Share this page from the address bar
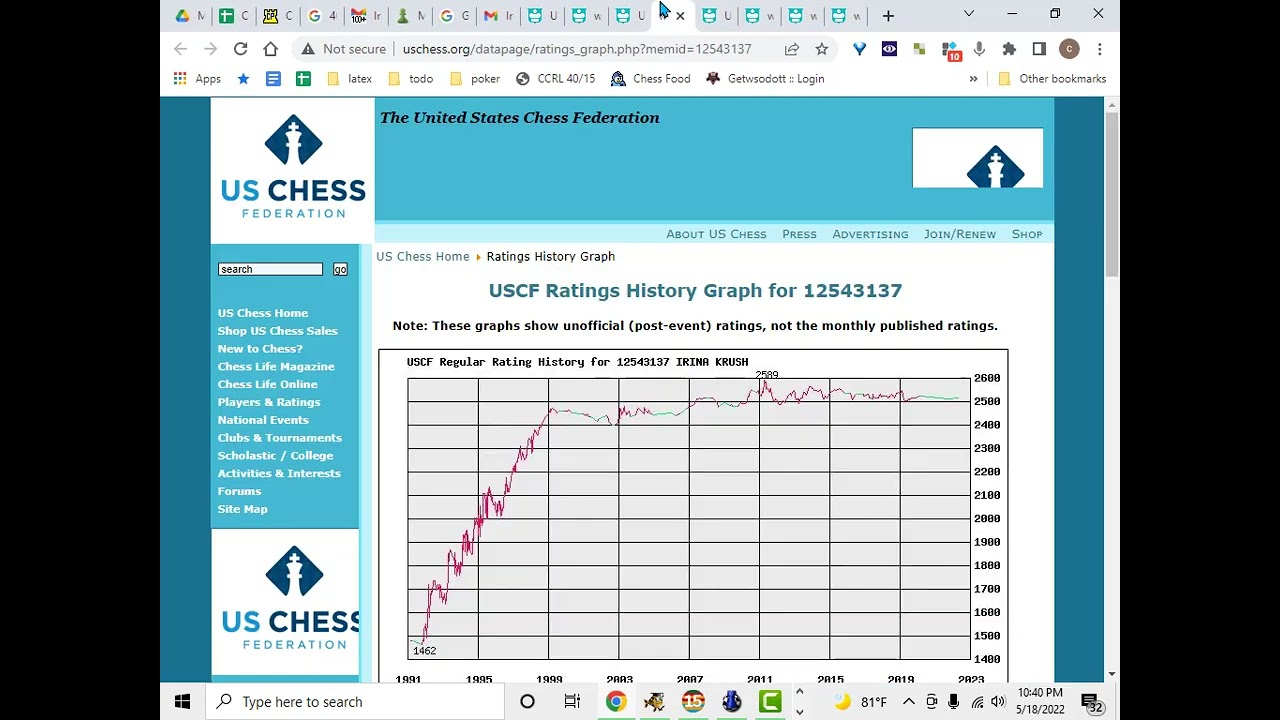The width and height of the screenshot is (1280, 720). [792, 49]
